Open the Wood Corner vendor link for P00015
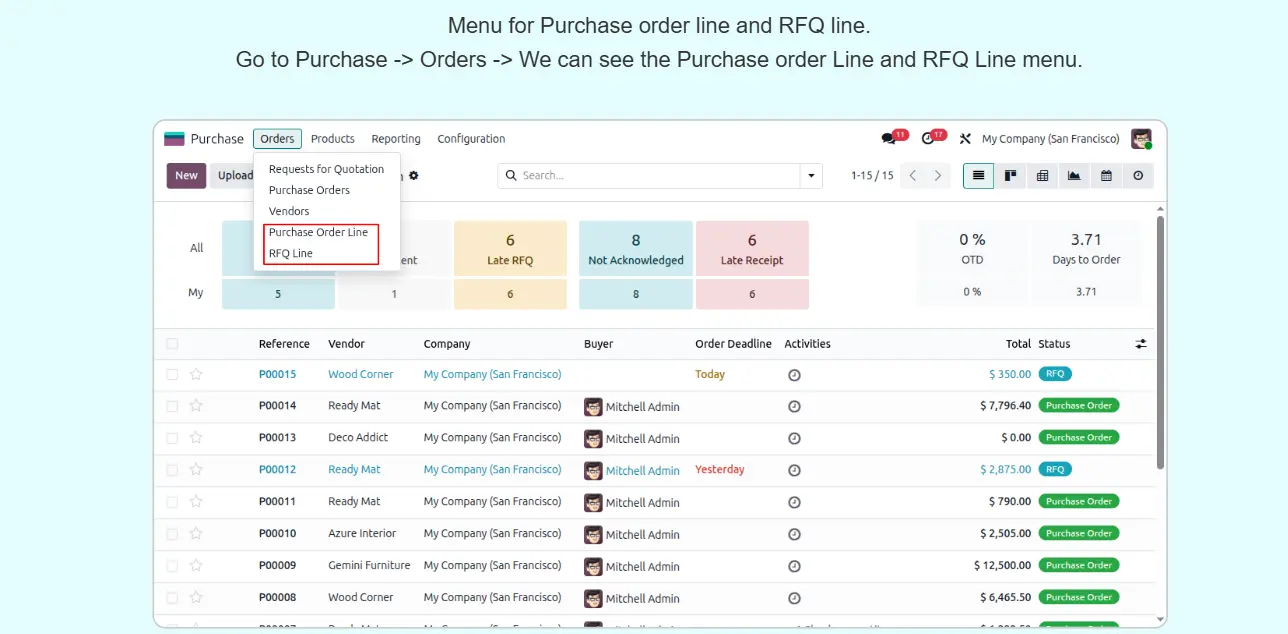1288x634 pixels. click(360, 374)
